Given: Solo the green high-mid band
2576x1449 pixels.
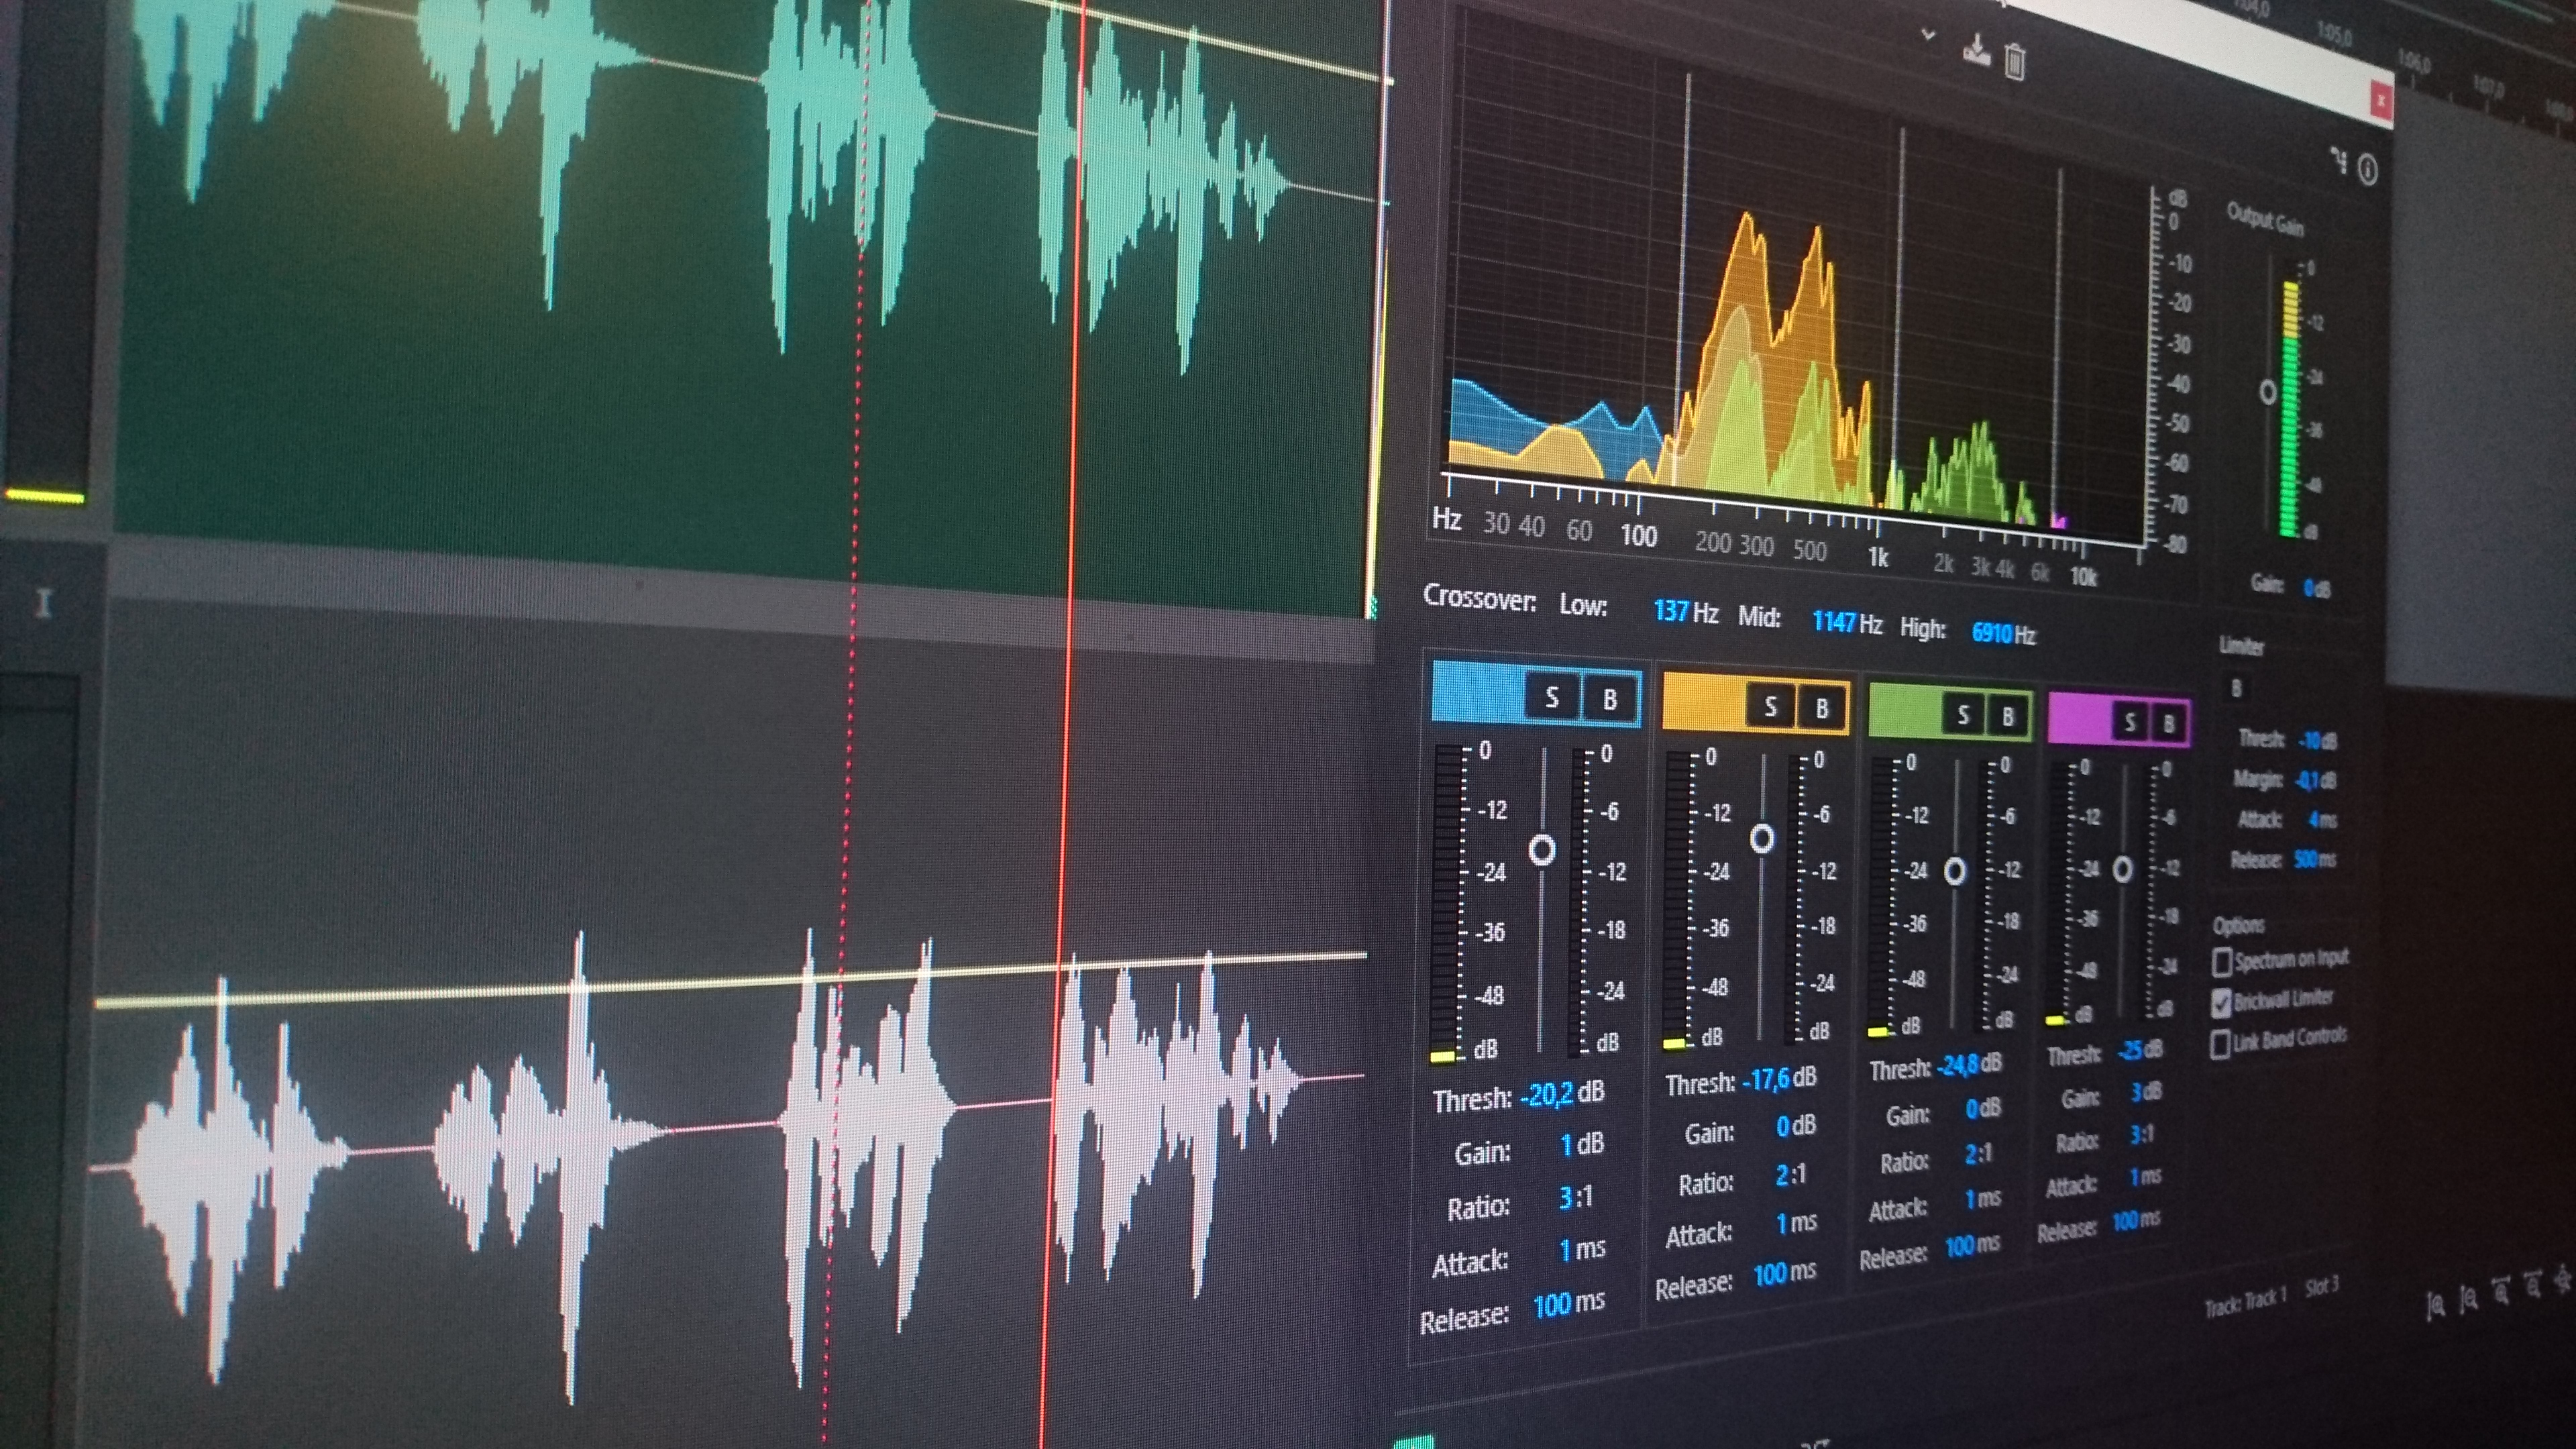Looking at the screenshot, I should [1963, 714].
